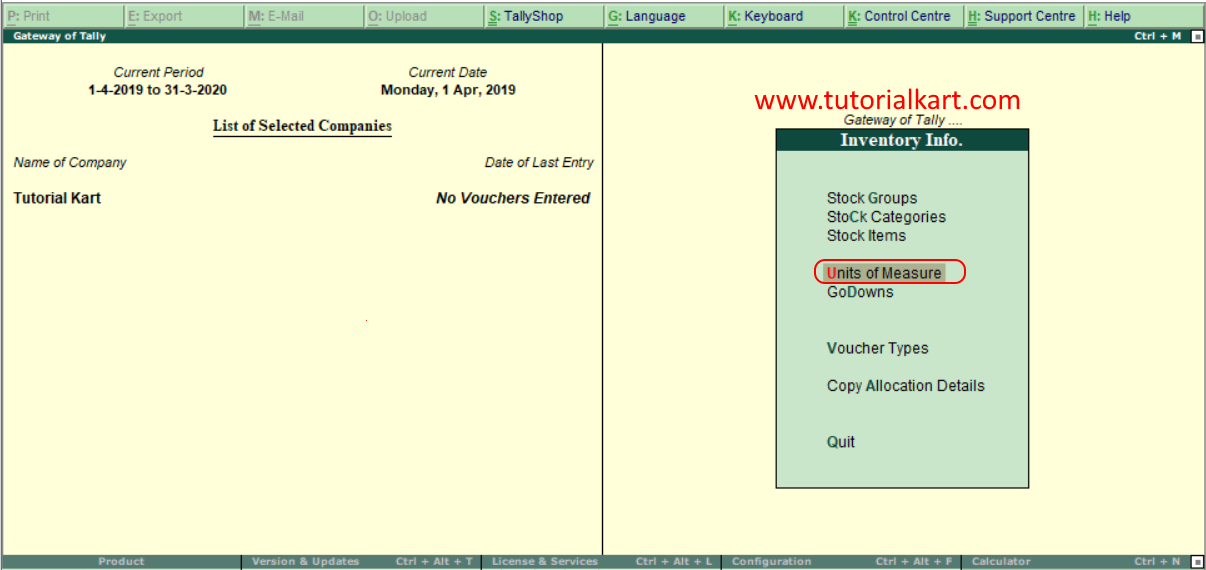Open Stock Items
Image resolution: width=1206 pixels, height=570 pixels.
pyautogui.click(x=866, y=236)
